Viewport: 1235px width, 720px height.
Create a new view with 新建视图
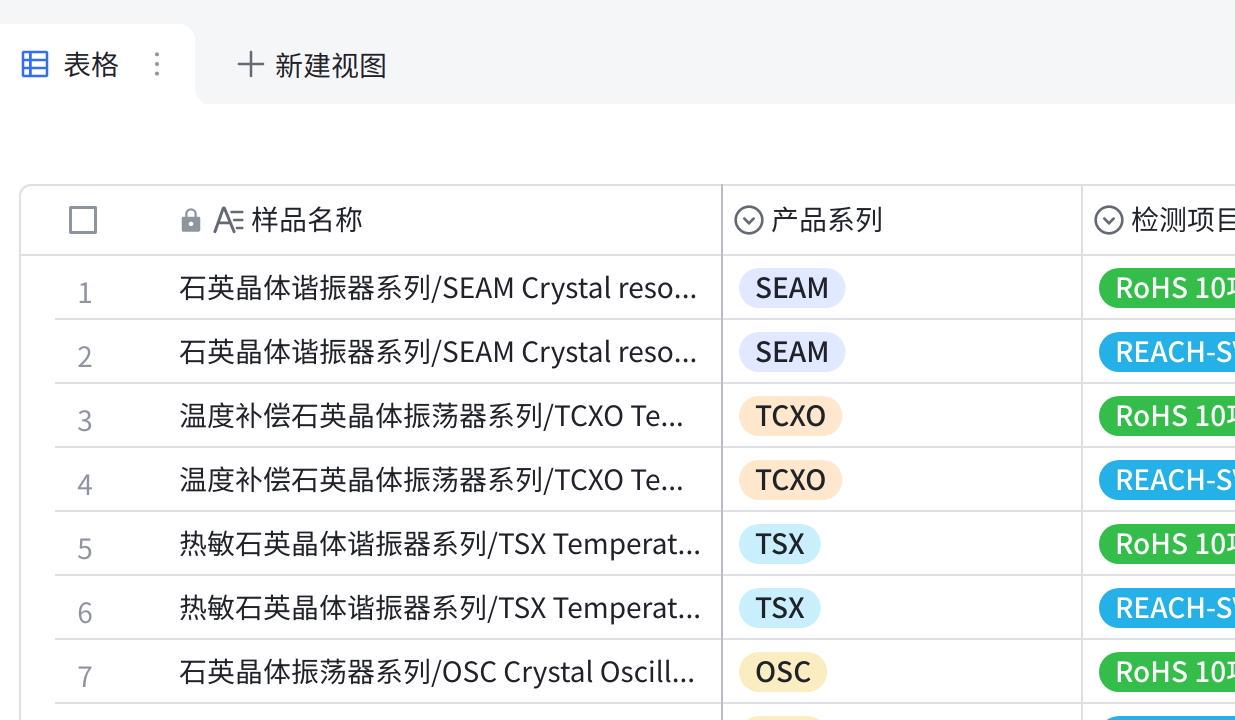click(x=312, y=65)
